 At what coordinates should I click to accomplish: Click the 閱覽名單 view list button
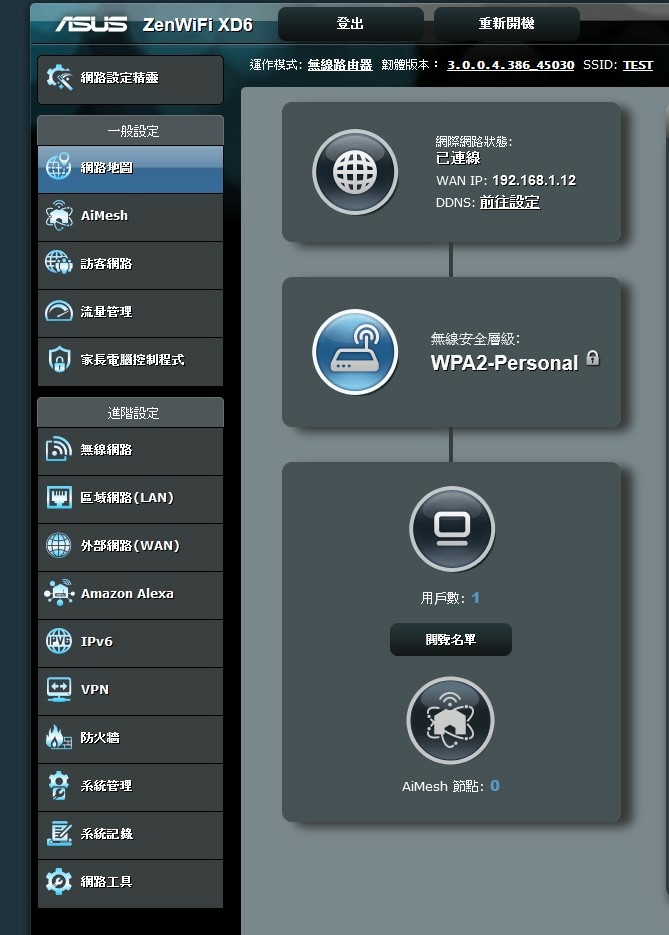click(451, 639)
